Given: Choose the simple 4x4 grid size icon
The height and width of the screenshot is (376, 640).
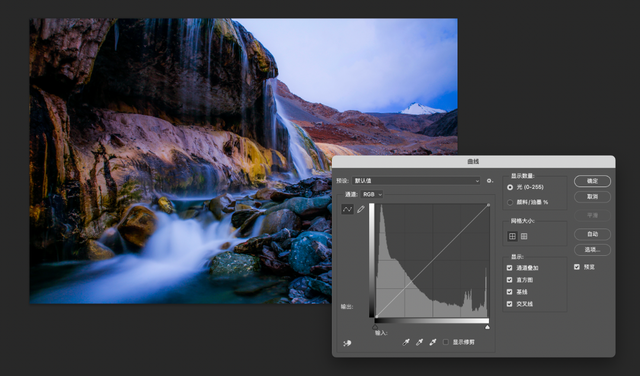Looking at the screenshot, I should point(512,236).
